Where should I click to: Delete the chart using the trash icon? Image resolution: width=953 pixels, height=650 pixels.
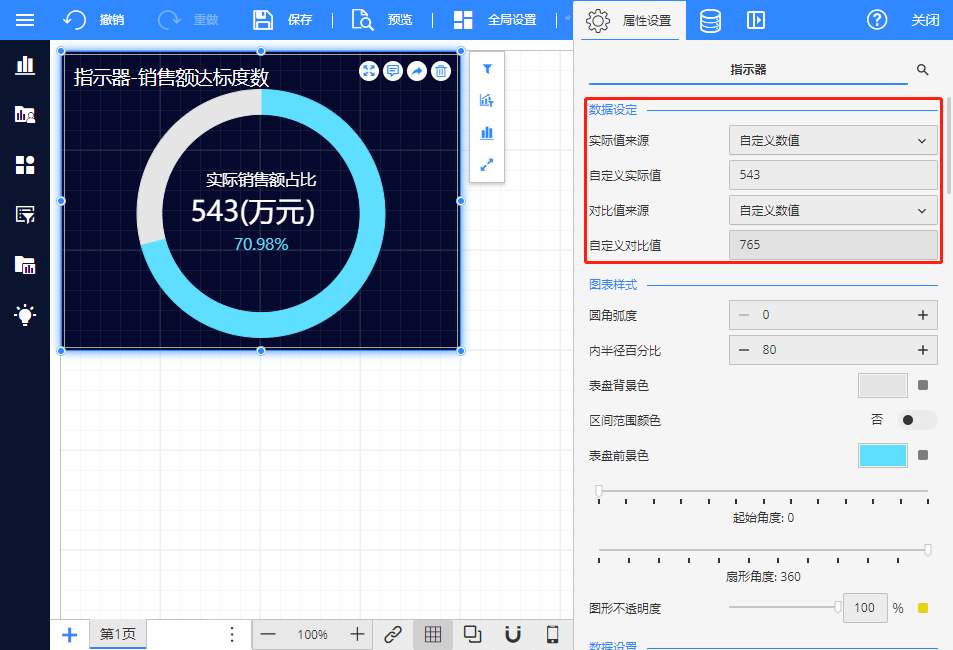tap(441, 71)
